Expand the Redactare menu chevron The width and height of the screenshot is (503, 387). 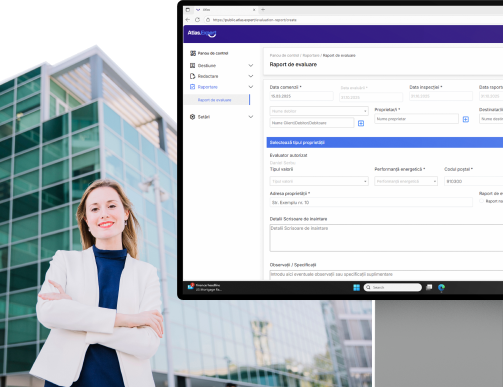(x=251, y=76)
